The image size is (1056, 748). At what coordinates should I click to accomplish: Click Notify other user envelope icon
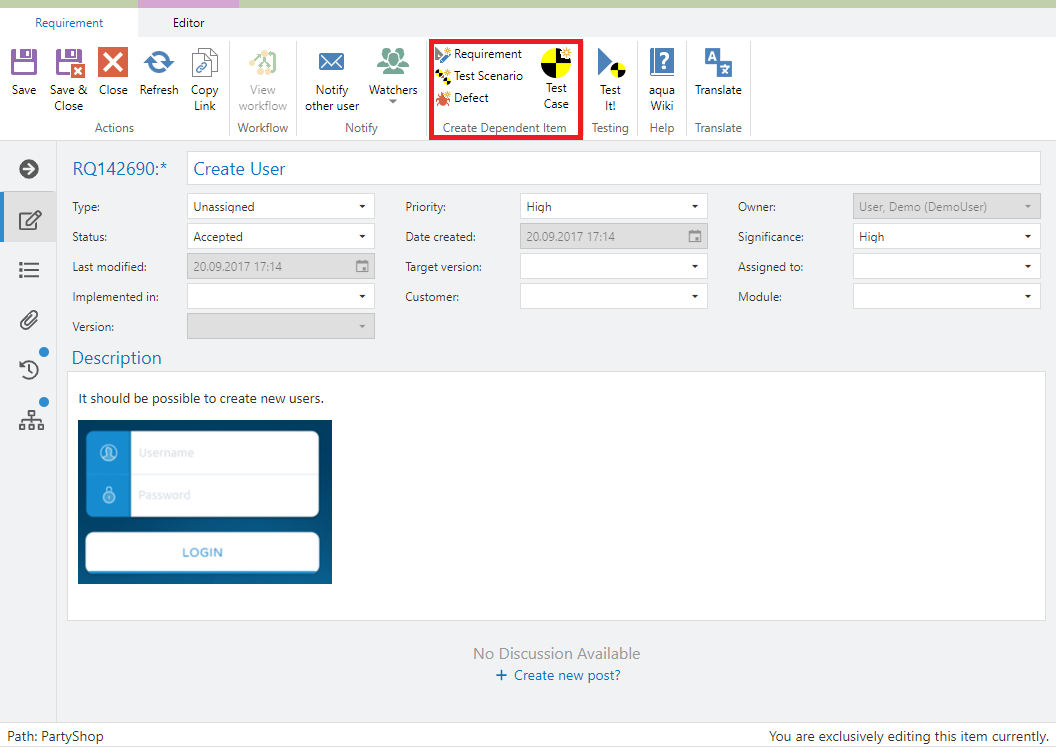point(332,63)
